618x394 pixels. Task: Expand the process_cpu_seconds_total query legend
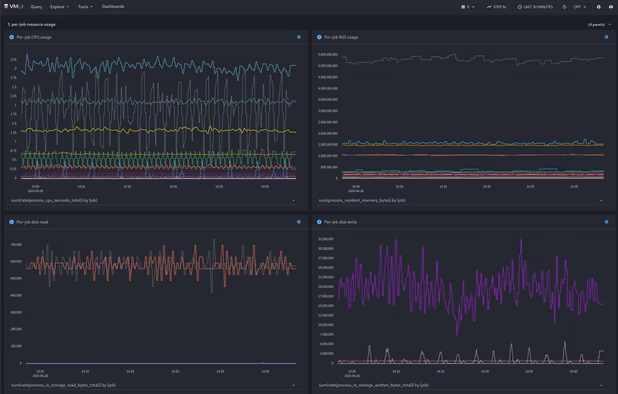(x=293, y=201)
